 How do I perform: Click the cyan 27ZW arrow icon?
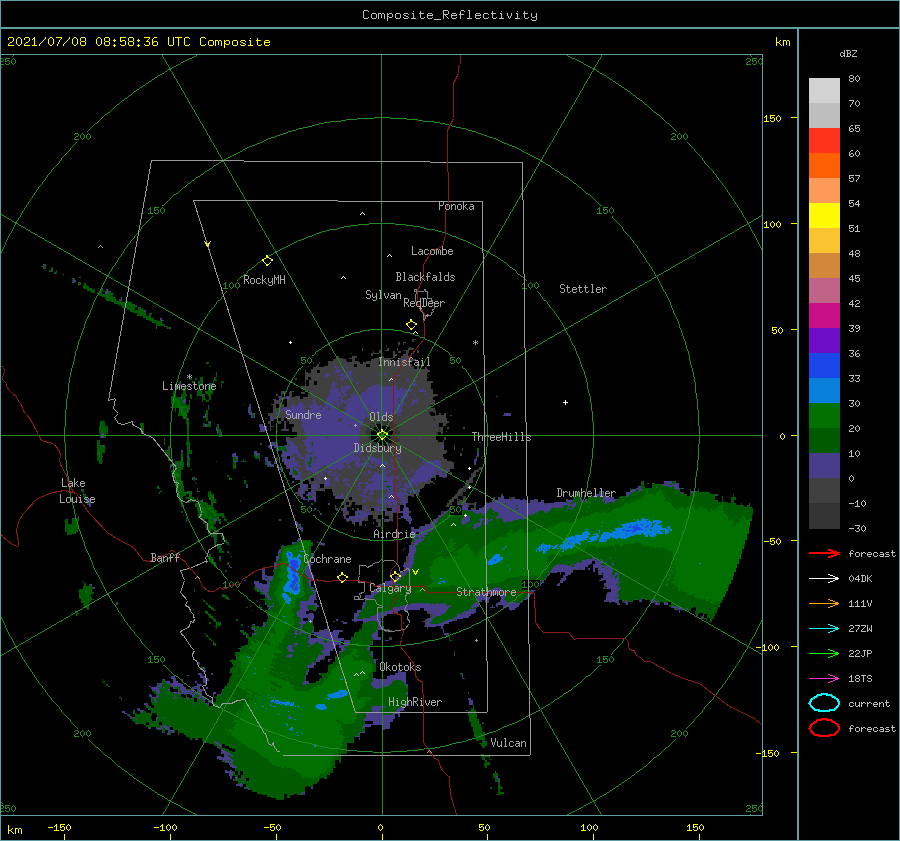(824, 628)
